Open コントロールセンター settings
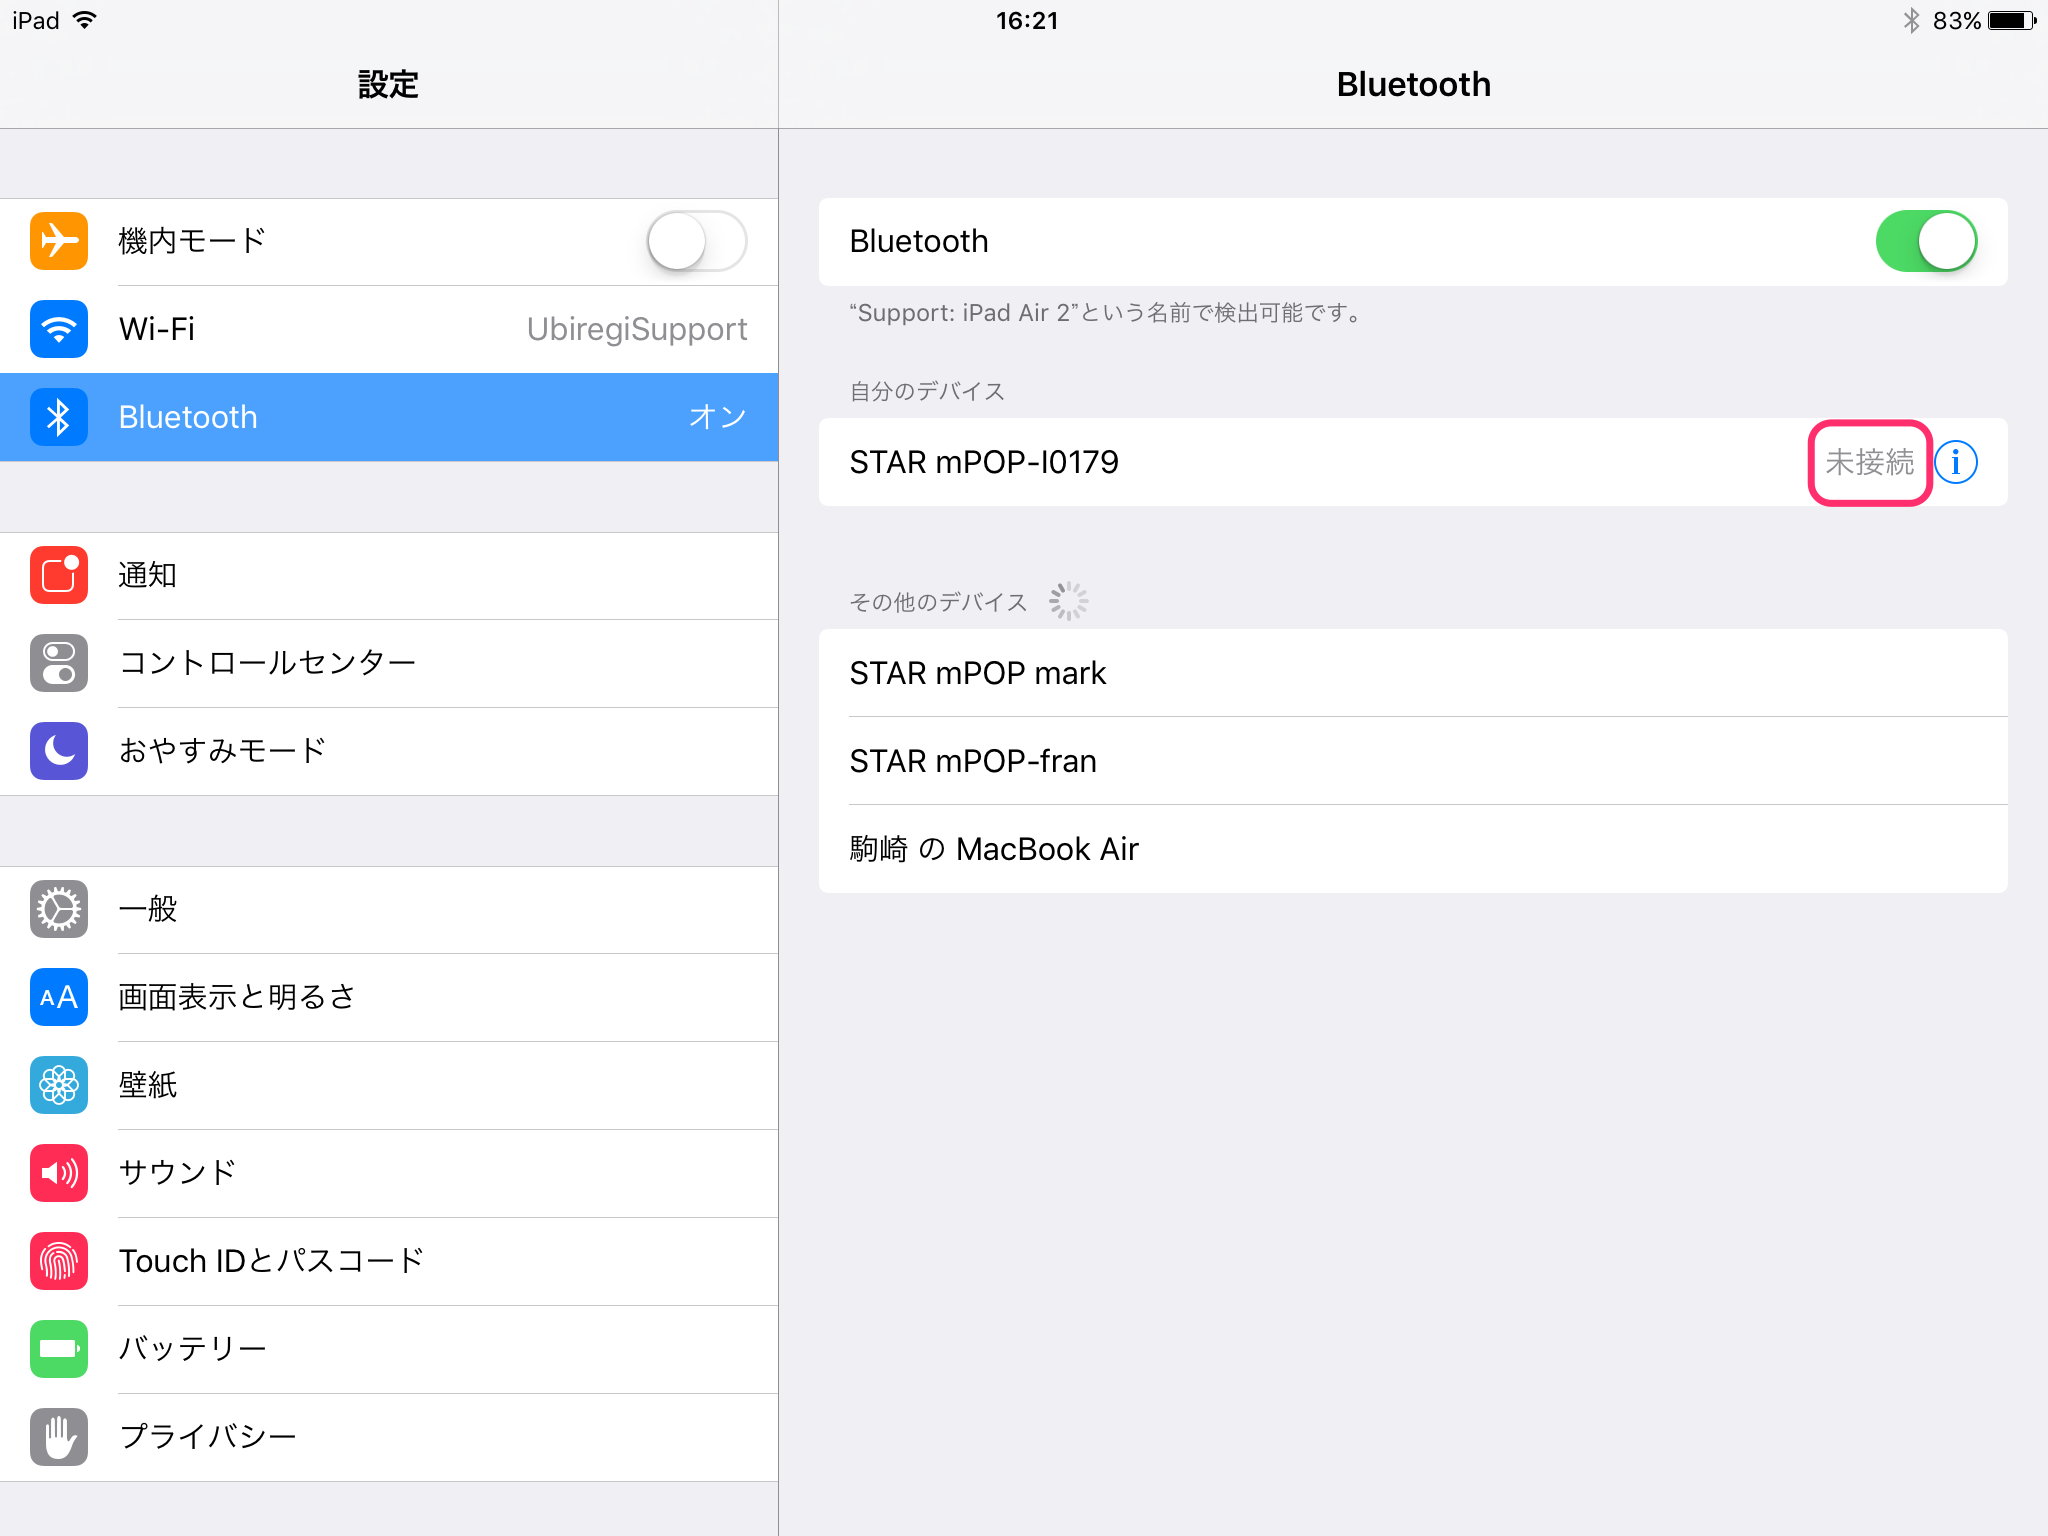The width and height of the screenshot is (2048, 1536). tap(389, 663)
